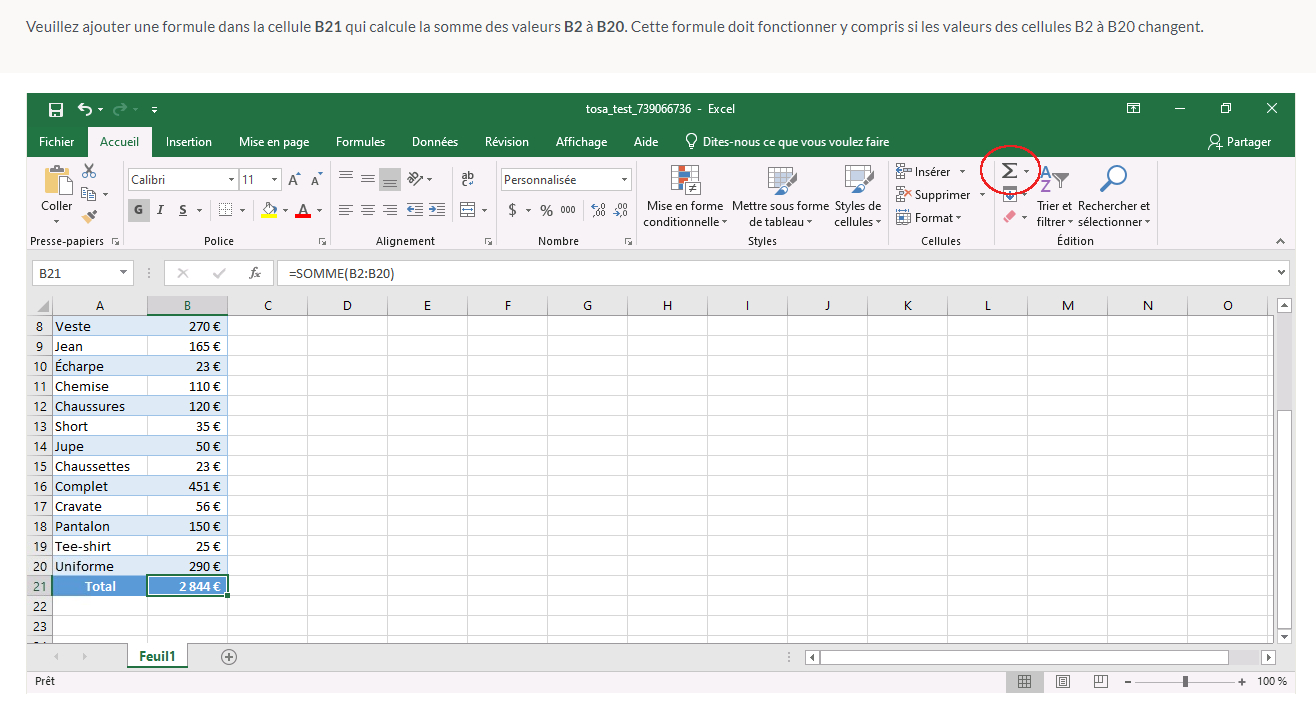Switch to page layout view in status bar
Screen dimensions: 1316x704
1062,681
